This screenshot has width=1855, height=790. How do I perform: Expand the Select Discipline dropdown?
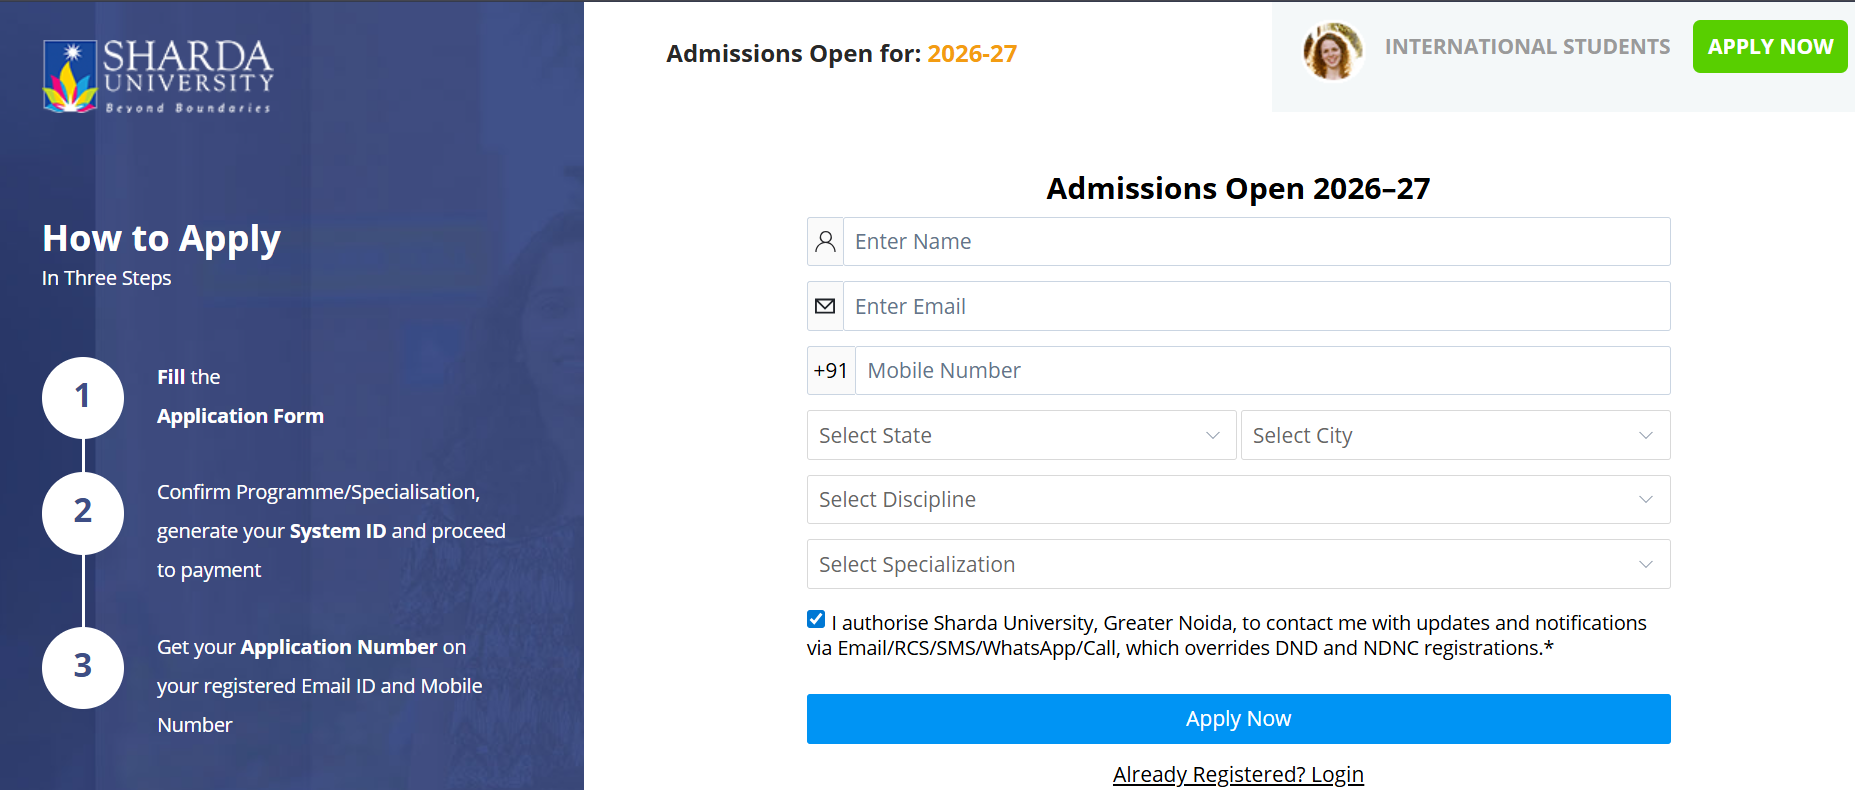(1238, 500)
